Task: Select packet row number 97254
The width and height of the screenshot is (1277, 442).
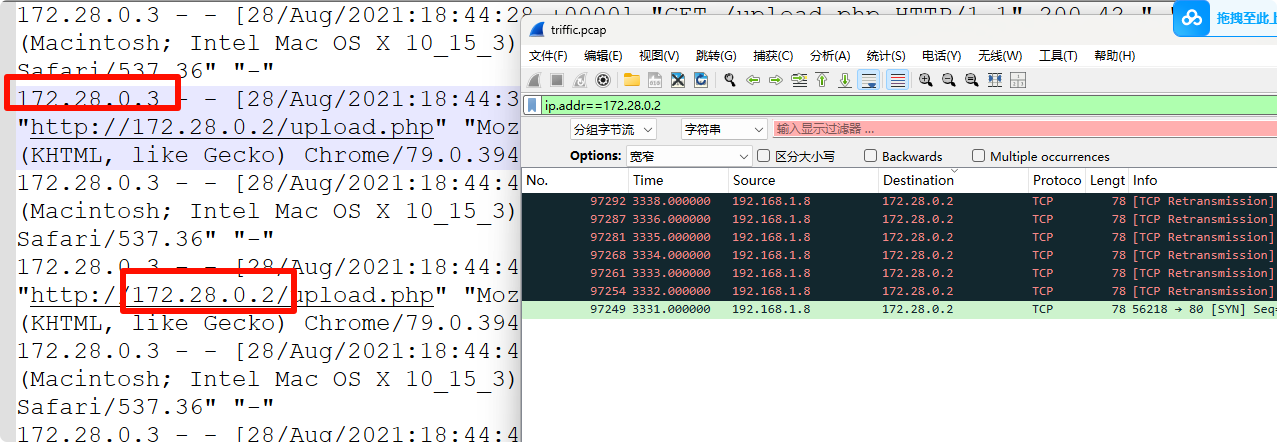Action: [899, 291]
